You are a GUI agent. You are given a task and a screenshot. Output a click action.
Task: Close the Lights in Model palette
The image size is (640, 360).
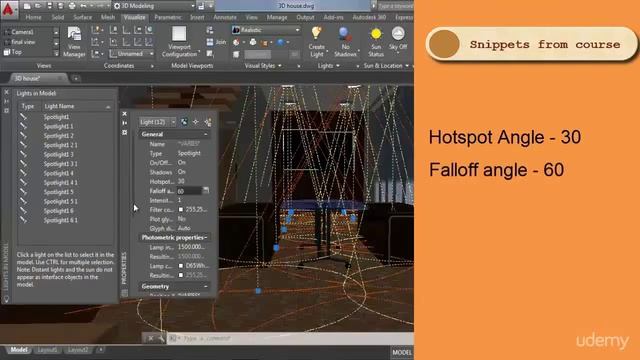pos(7,93)
